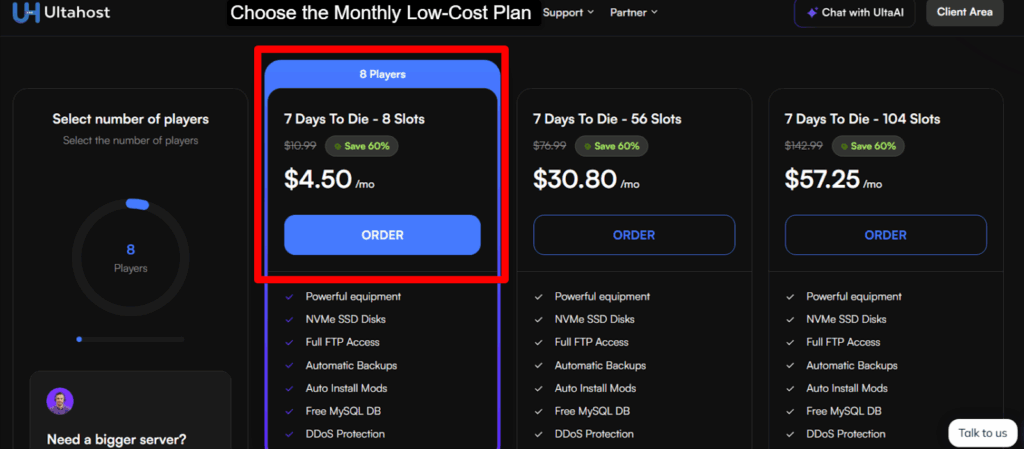Viewport: 1024px width, 449px height.
Task: Open the Client Area
Action: [964, 12]
